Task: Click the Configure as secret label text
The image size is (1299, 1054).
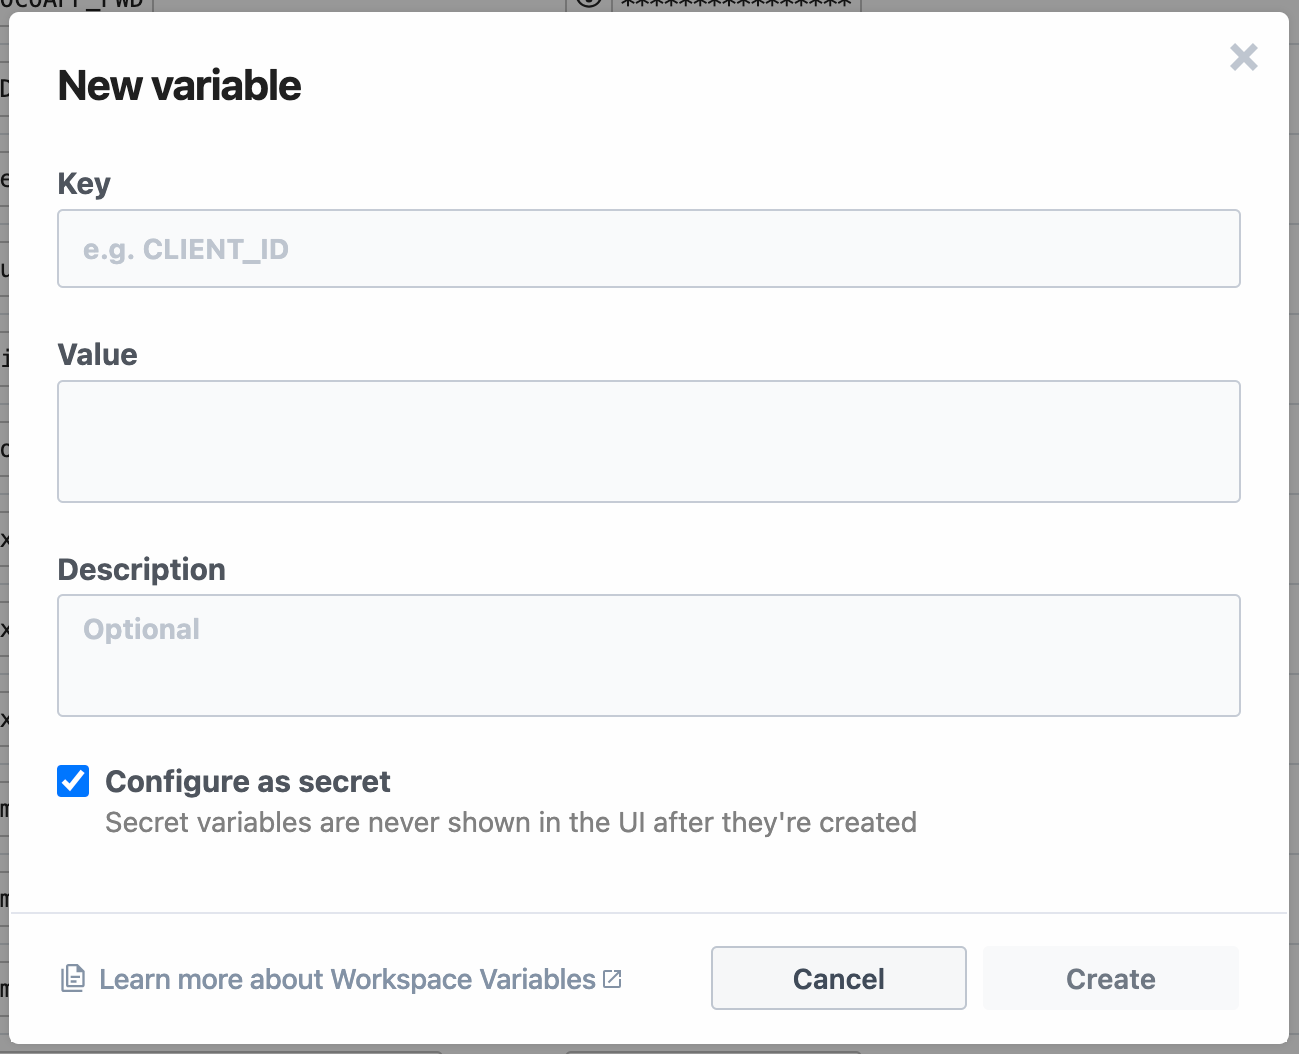Action: point(248,781)
